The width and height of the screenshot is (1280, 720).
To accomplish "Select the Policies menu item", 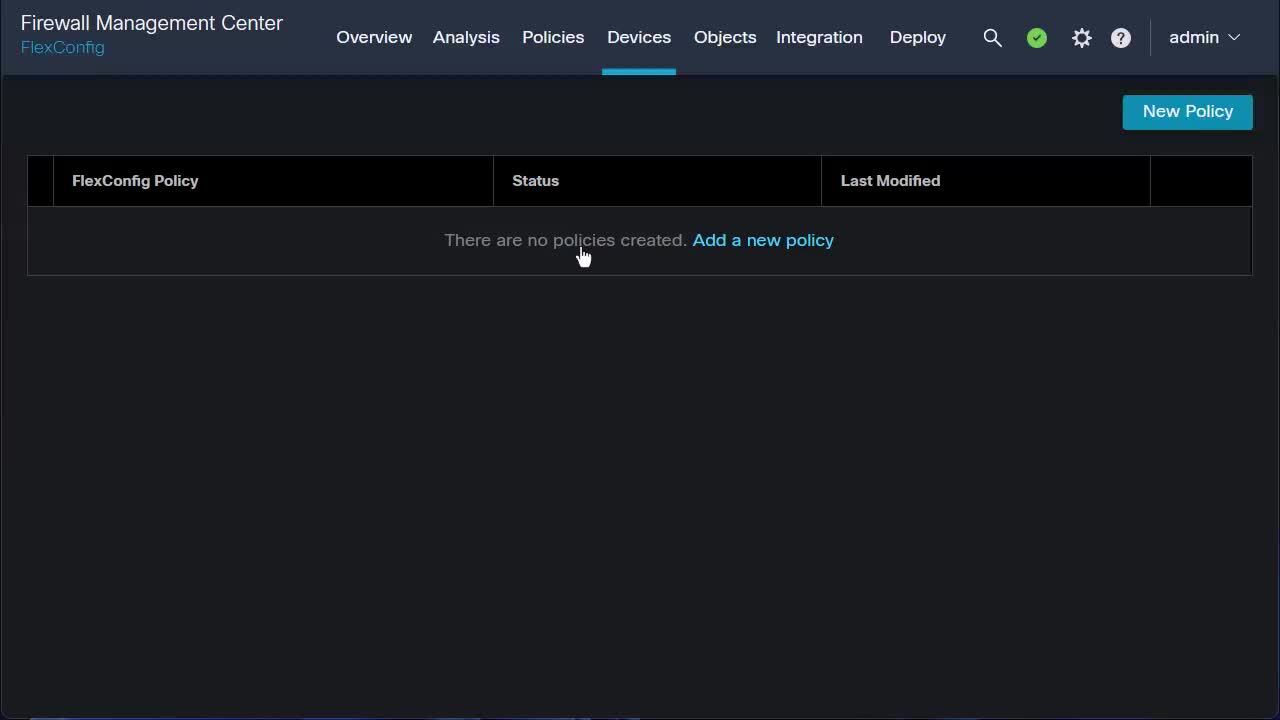I will pyautogui.click(x=553, y=37).
